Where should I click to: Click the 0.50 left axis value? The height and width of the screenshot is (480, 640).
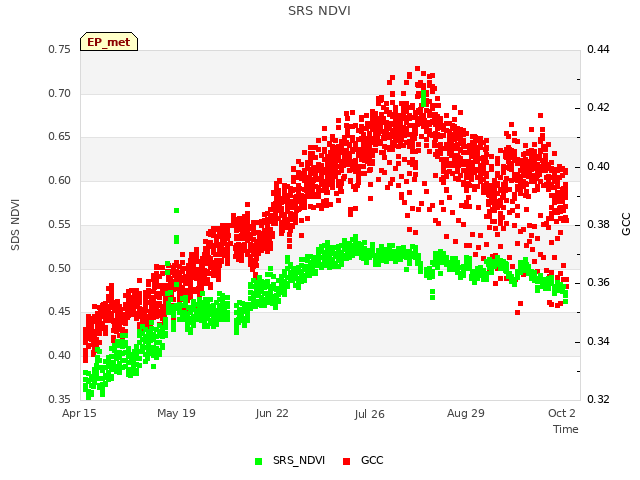click(60, 269)
